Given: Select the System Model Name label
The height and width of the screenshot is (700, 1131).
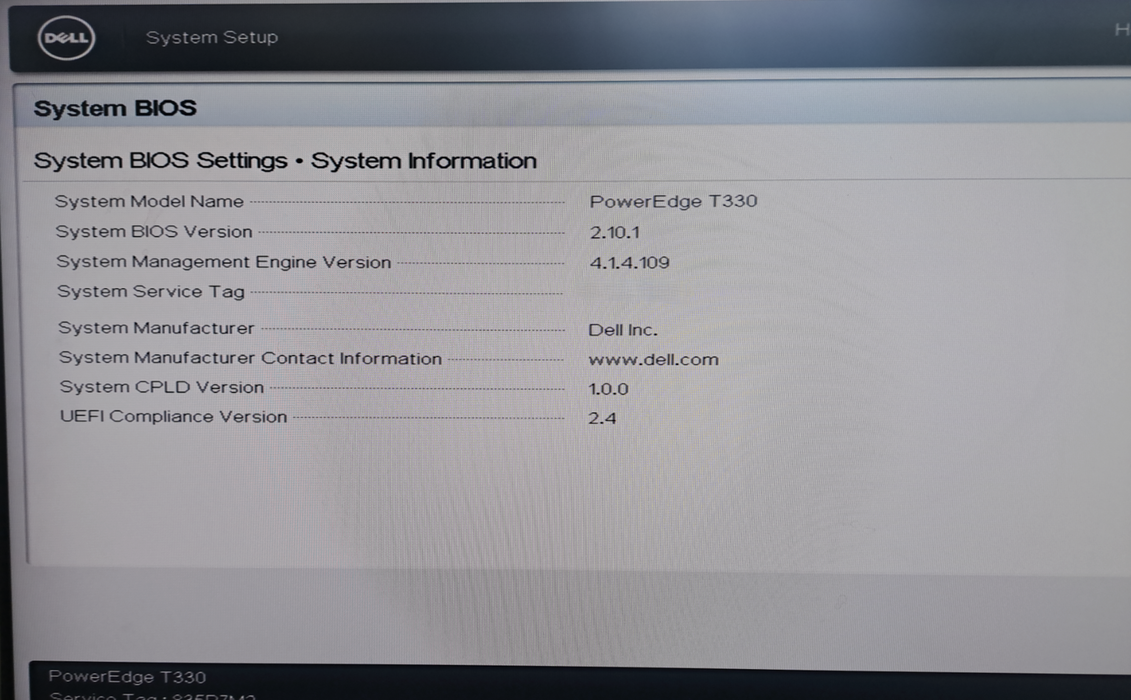Looking at the screenshot, I should pos(149,201).
